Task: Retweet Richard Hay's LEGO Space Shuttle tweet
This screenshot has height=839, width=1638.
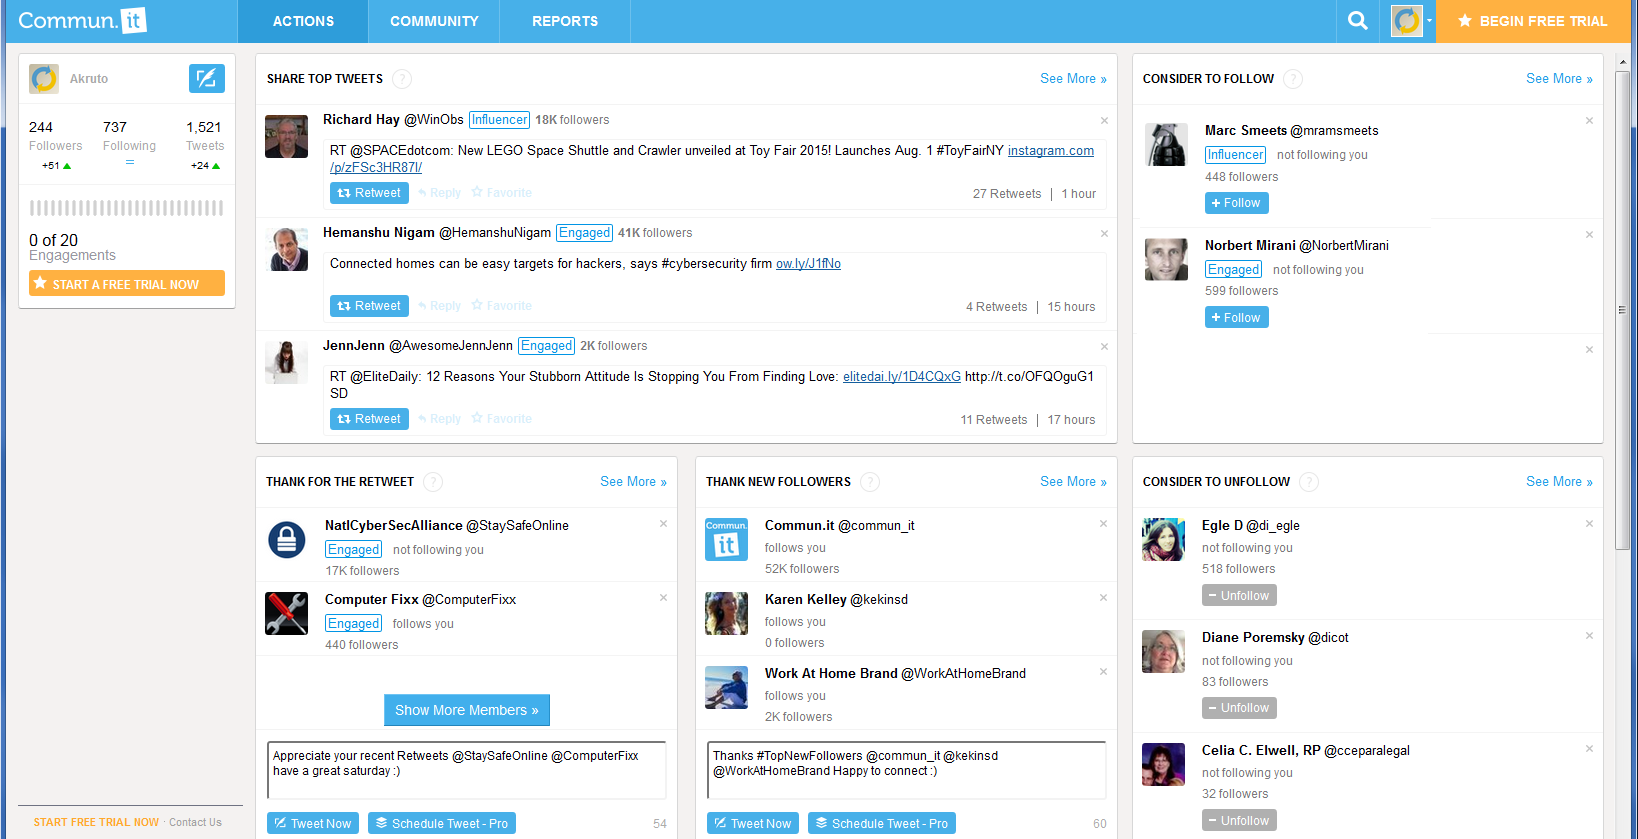Action: (369, 193)
